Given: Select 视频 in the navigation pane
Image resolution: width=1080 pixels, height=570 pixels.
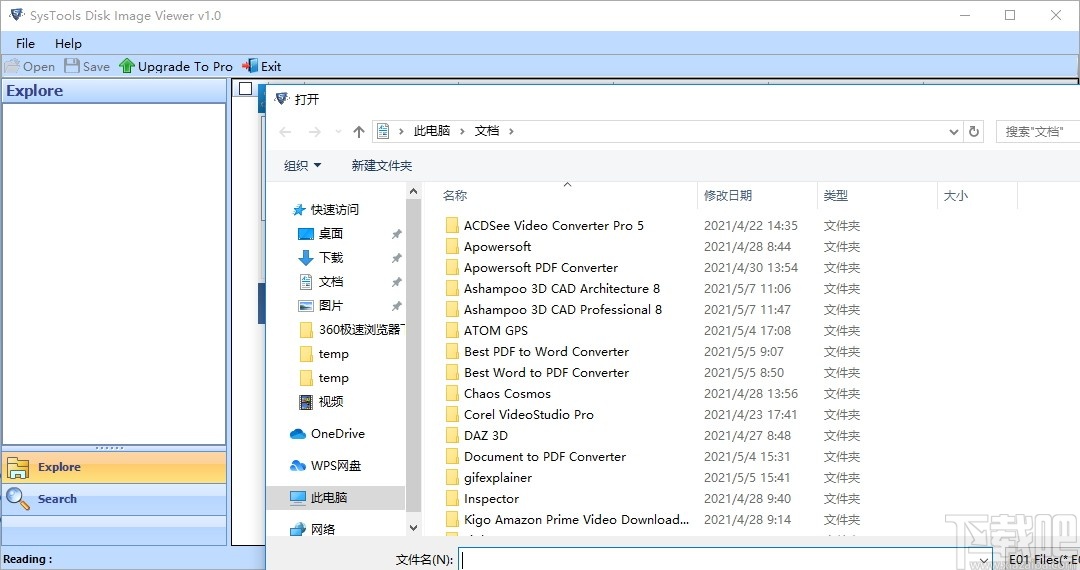Looking at the screenshot, I should pyautogui.click(x=331, y=402).
